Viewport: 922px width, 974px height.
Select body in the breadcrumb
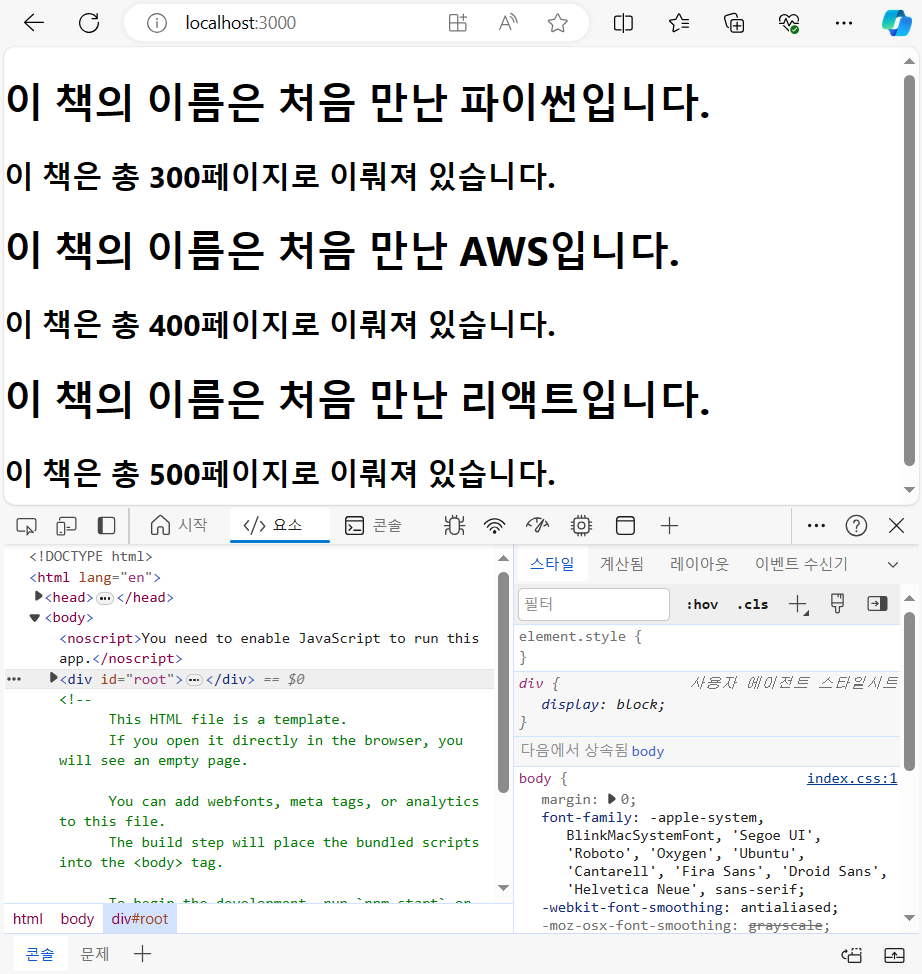coord(77,919)
